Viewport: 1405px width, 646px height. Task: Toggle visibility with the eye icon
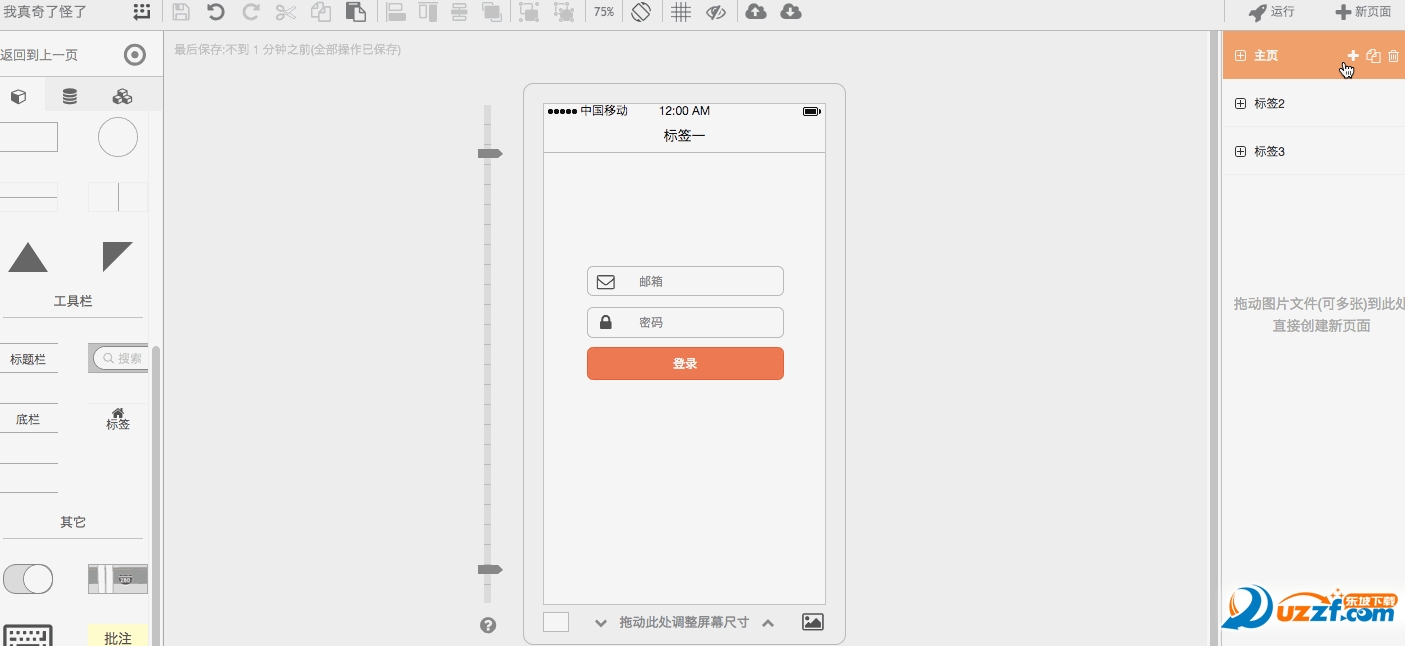coord(715,12)
